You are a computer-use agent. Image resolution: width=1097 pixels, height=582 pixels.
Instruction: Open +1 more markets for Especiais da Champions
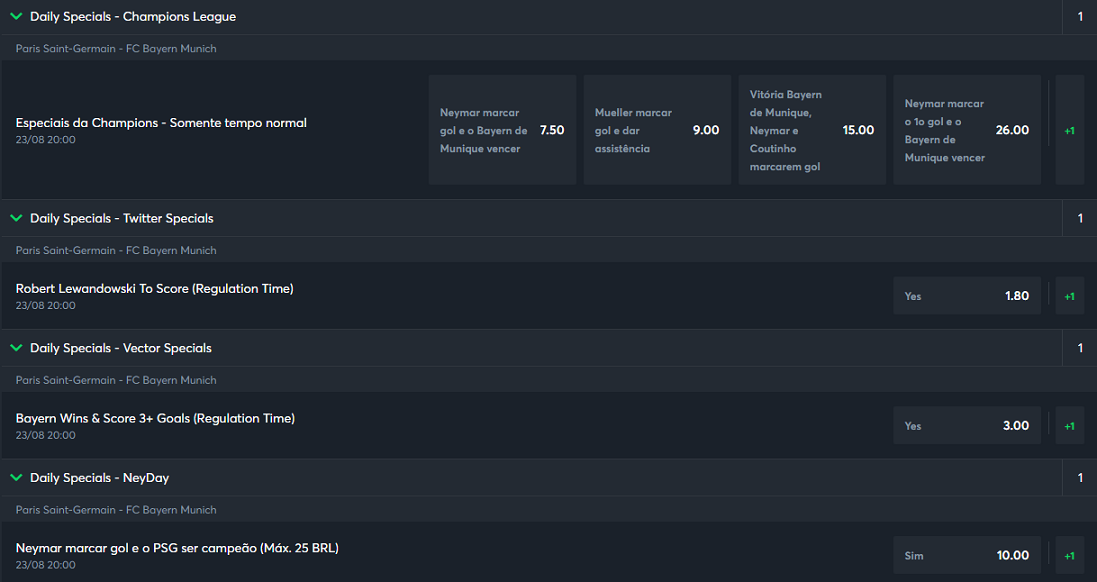(1070, 130)
